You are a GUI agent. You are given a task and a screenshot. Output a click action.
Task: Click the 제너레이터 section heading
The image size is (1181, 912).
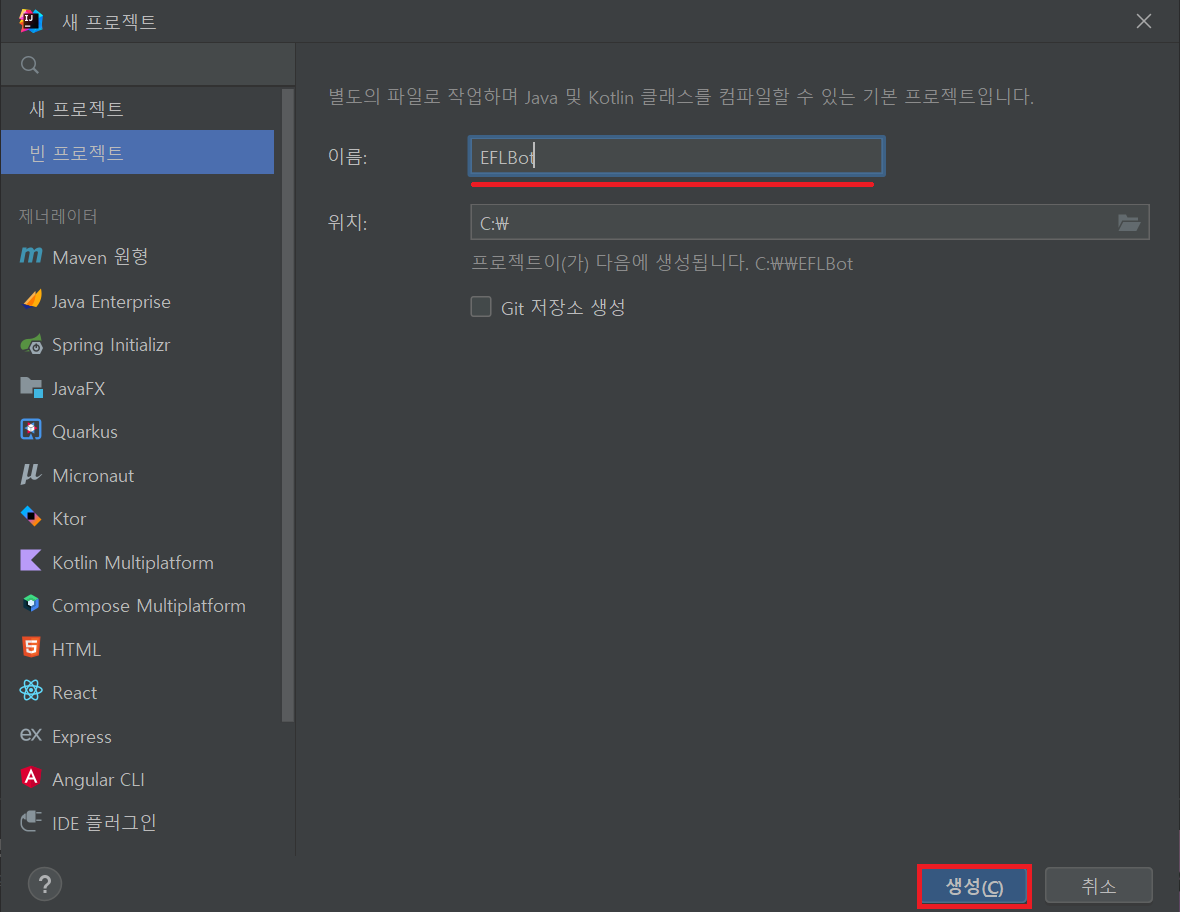click(58, 216)
